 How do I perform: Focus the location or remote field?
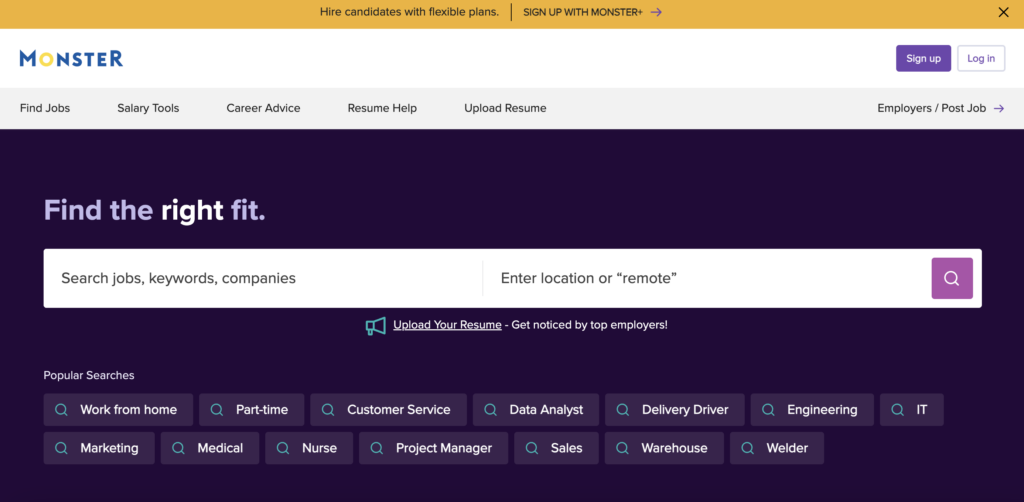[x=707, y=278]
